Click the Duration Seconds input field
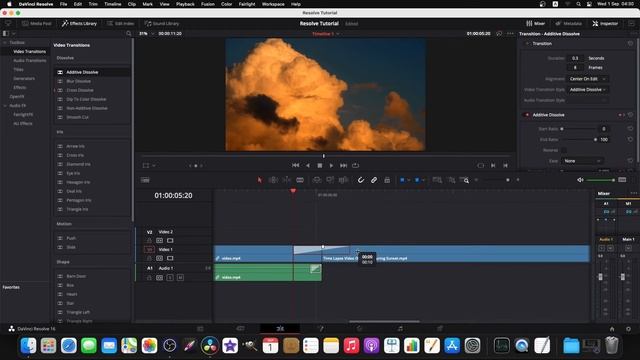This screenshot has width=640, height=360. (575, 58)
